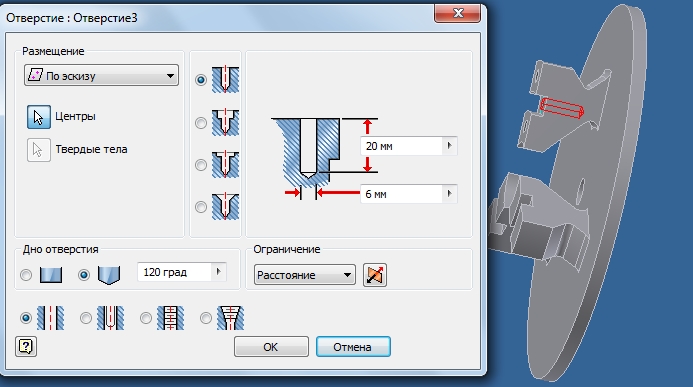
Task: Select the spotface hole type icon
Action: [x=225, y=164]
